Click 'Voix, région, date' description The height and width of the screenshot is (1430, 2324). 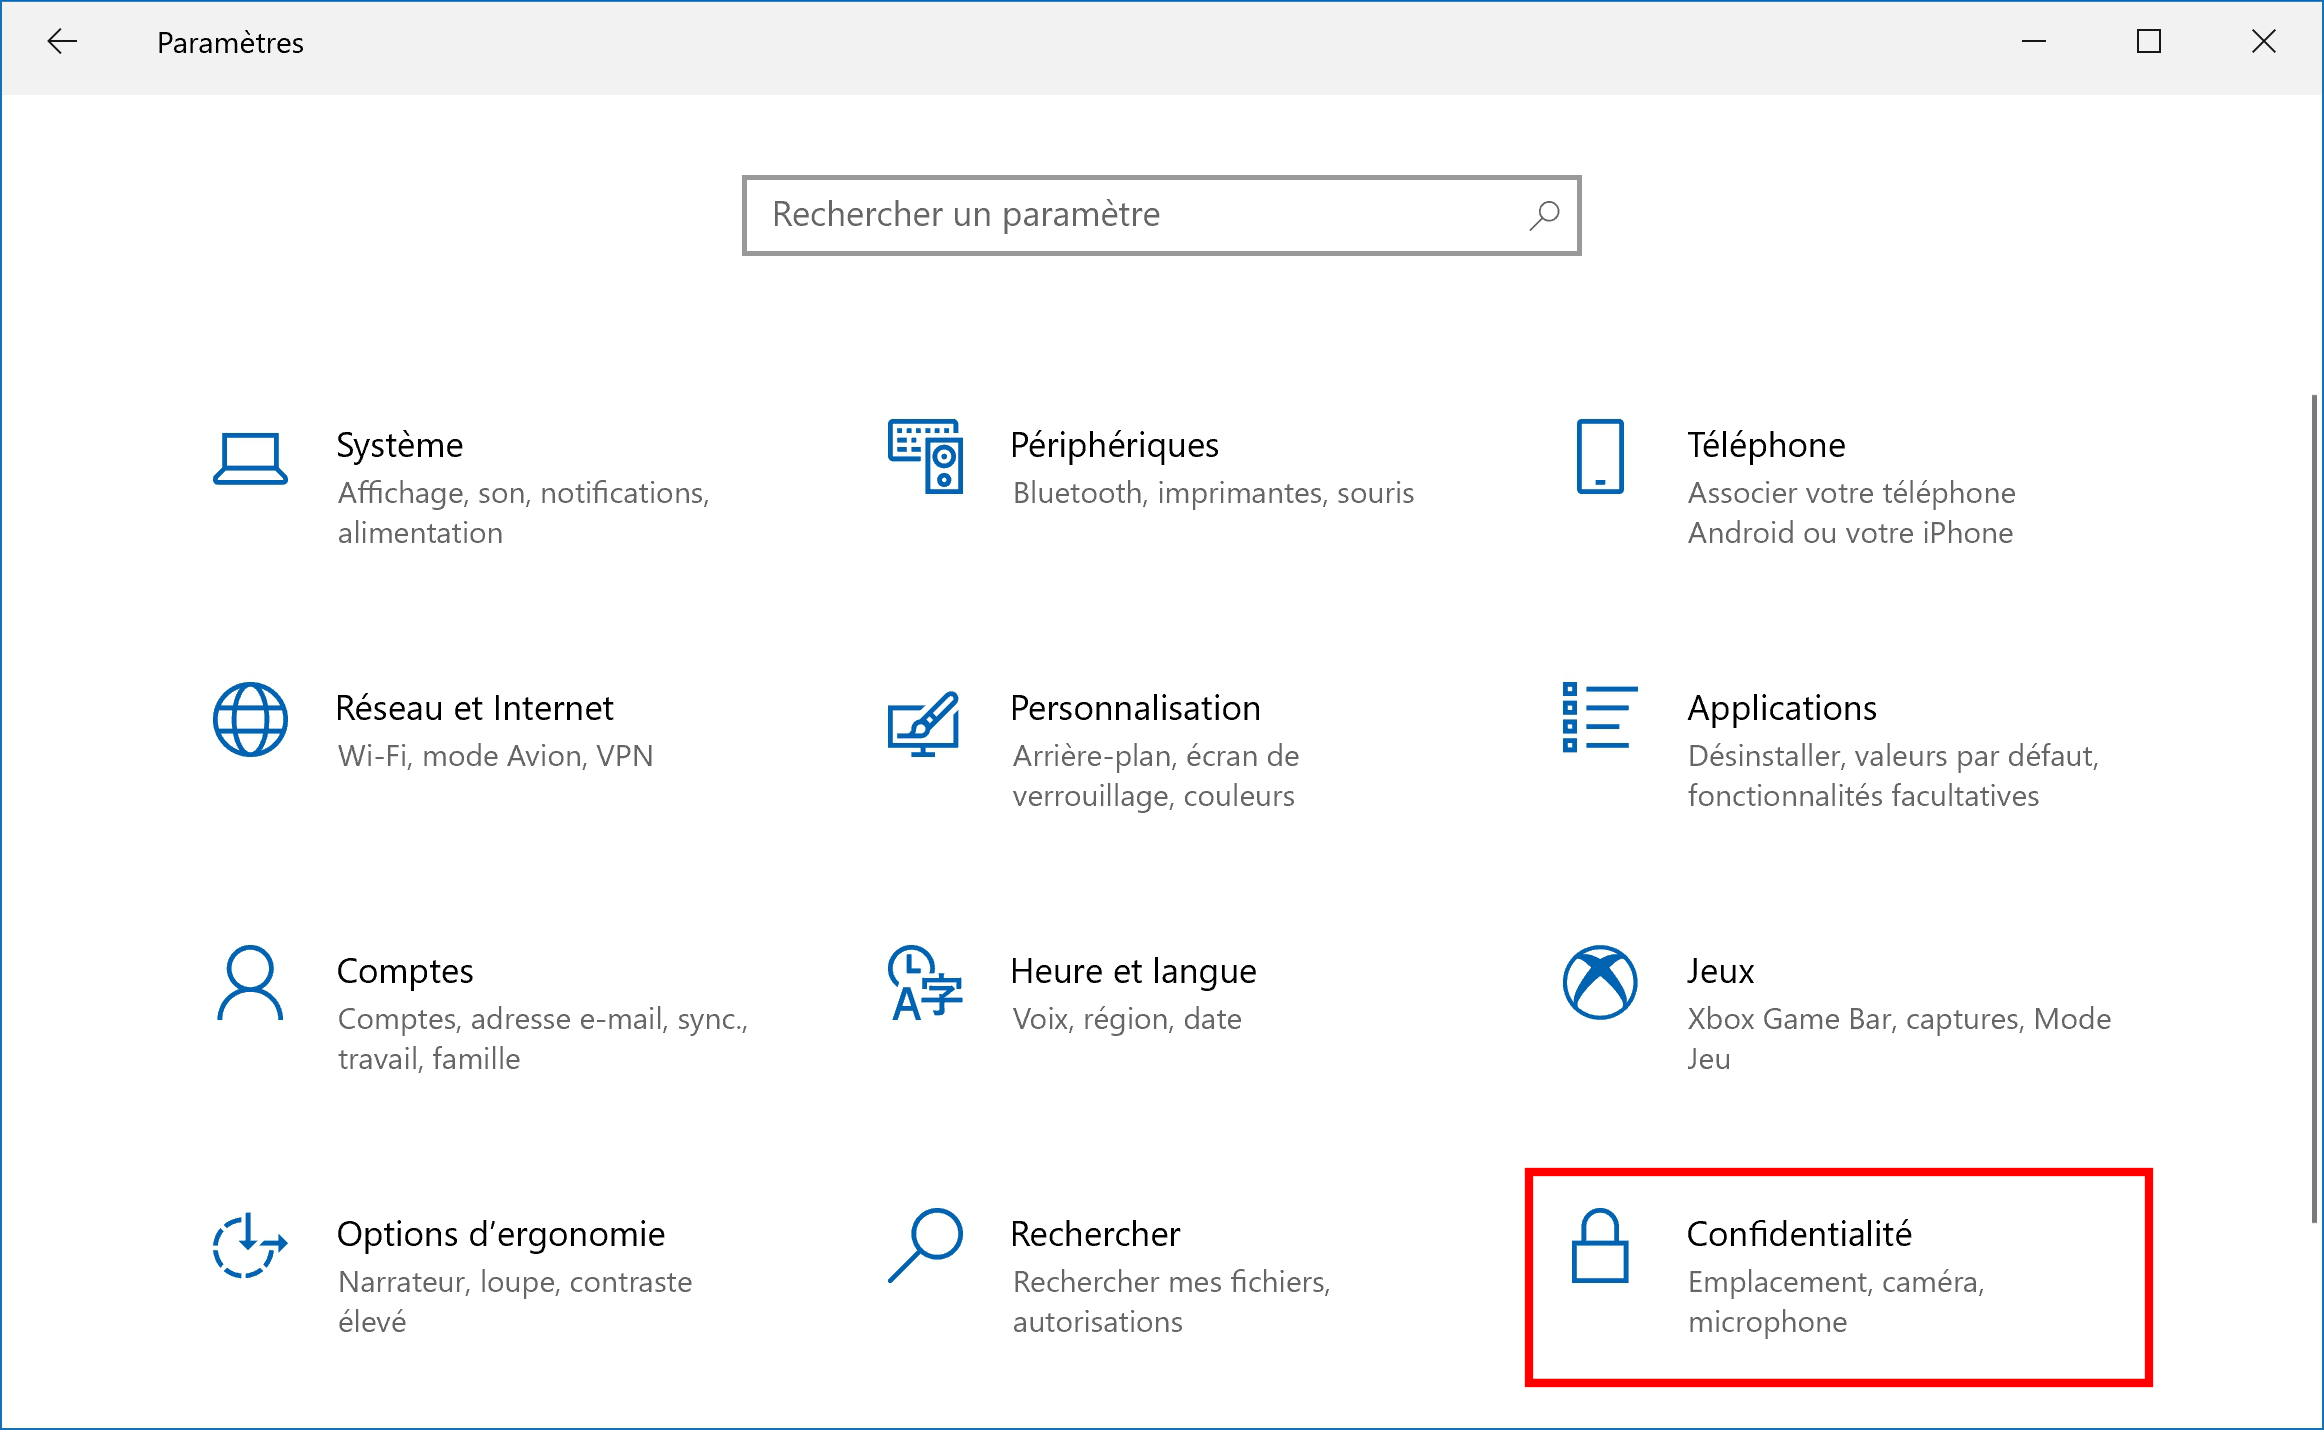(x=1127, y=1019)
